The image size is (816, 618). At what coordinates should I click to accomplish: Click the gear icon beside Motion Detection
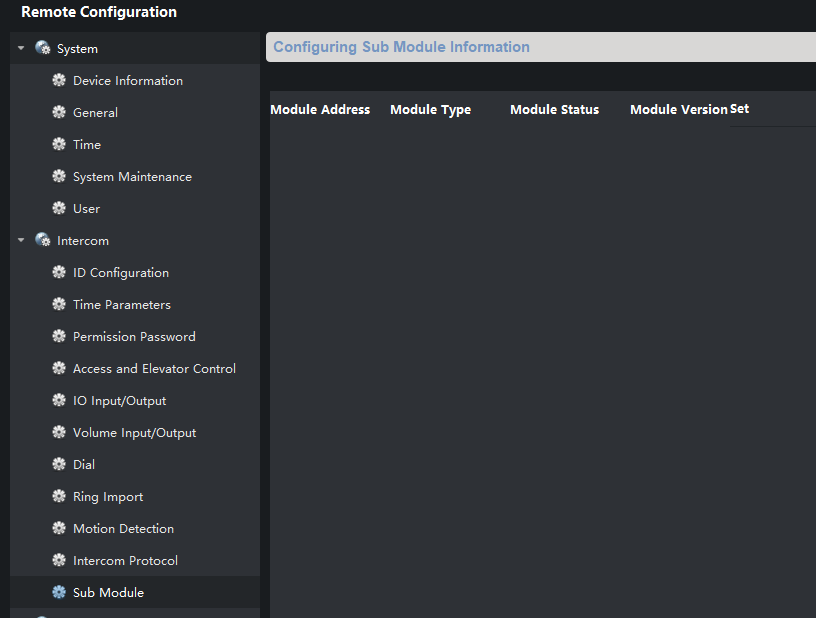59,529
